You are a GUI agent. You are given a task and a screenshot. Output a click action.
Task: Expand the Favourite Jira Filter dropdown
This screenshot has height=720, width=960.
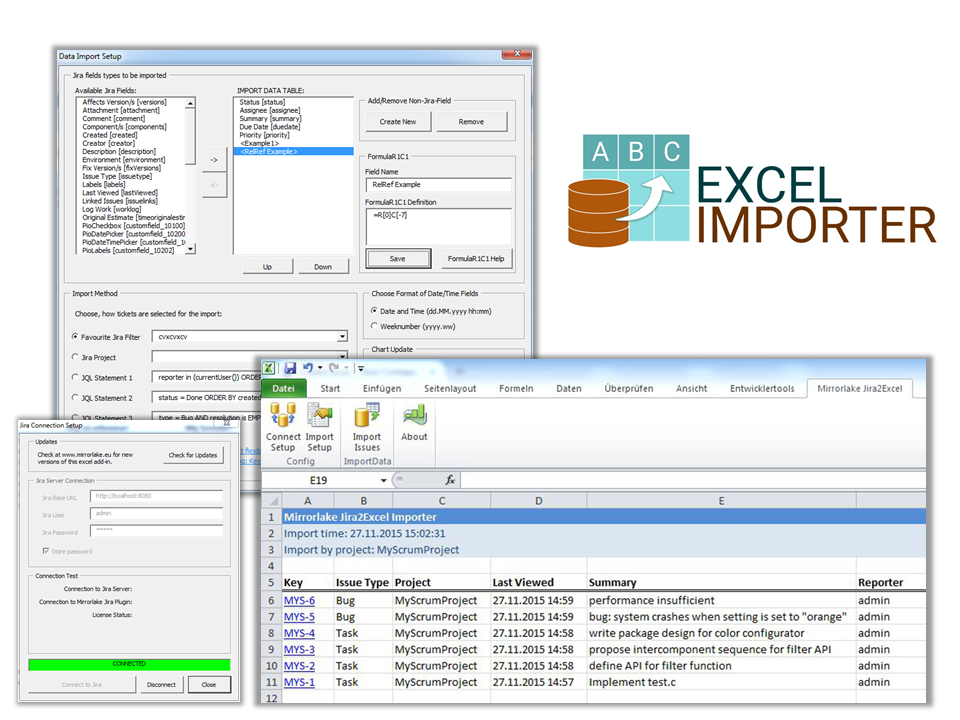342,337
